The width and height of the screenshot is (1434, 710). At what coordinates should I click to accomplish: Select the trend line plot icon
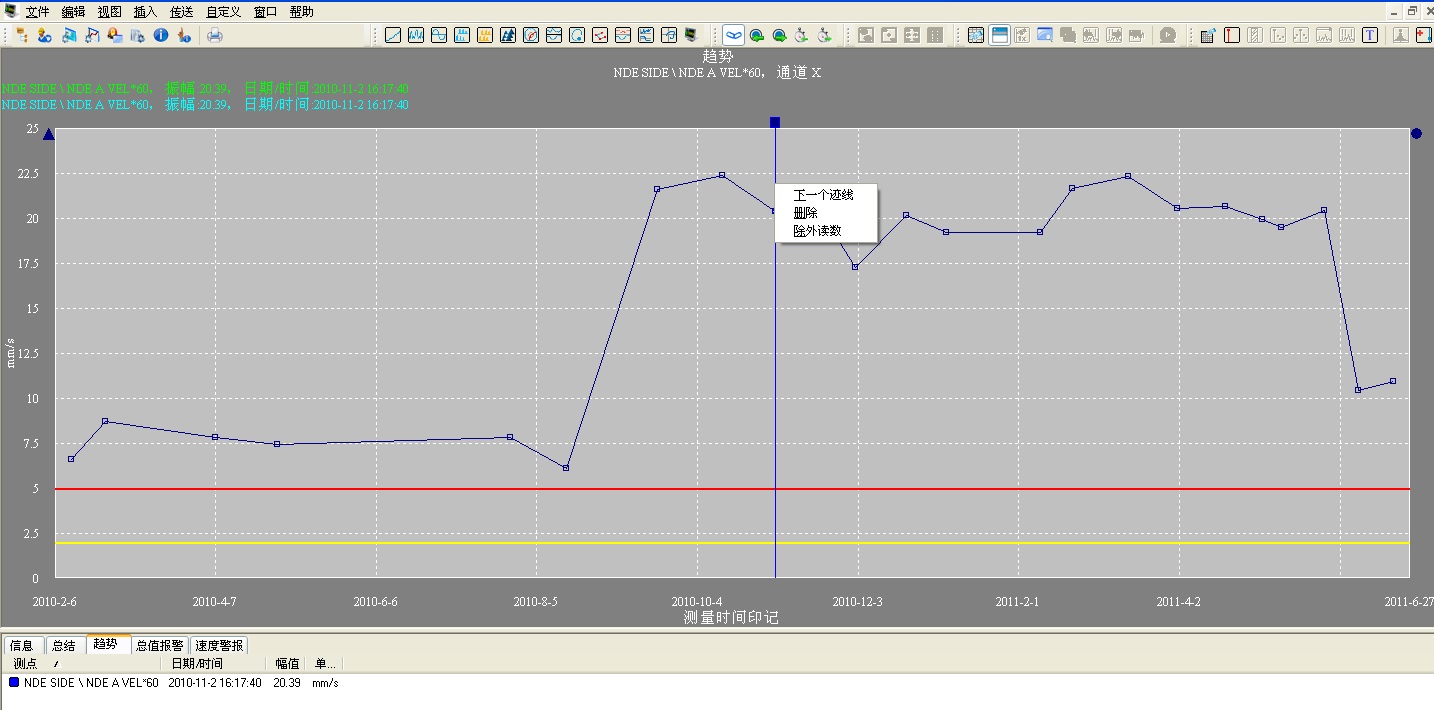tap(393, 35)
